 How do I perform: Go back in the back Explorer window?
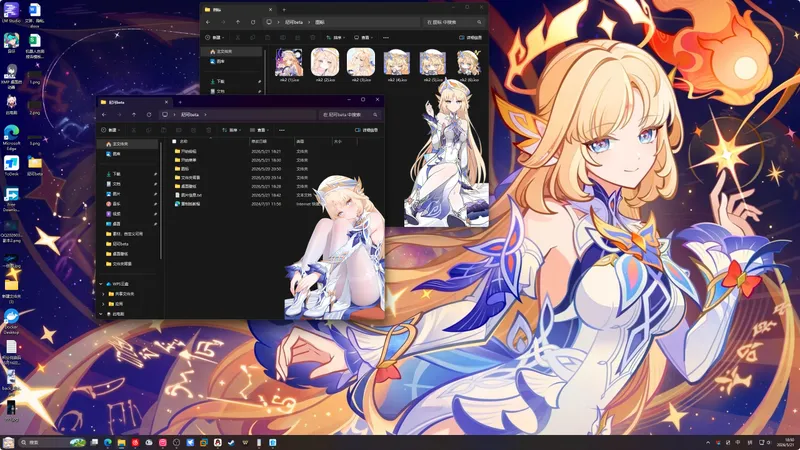click(x=208, y=22)
